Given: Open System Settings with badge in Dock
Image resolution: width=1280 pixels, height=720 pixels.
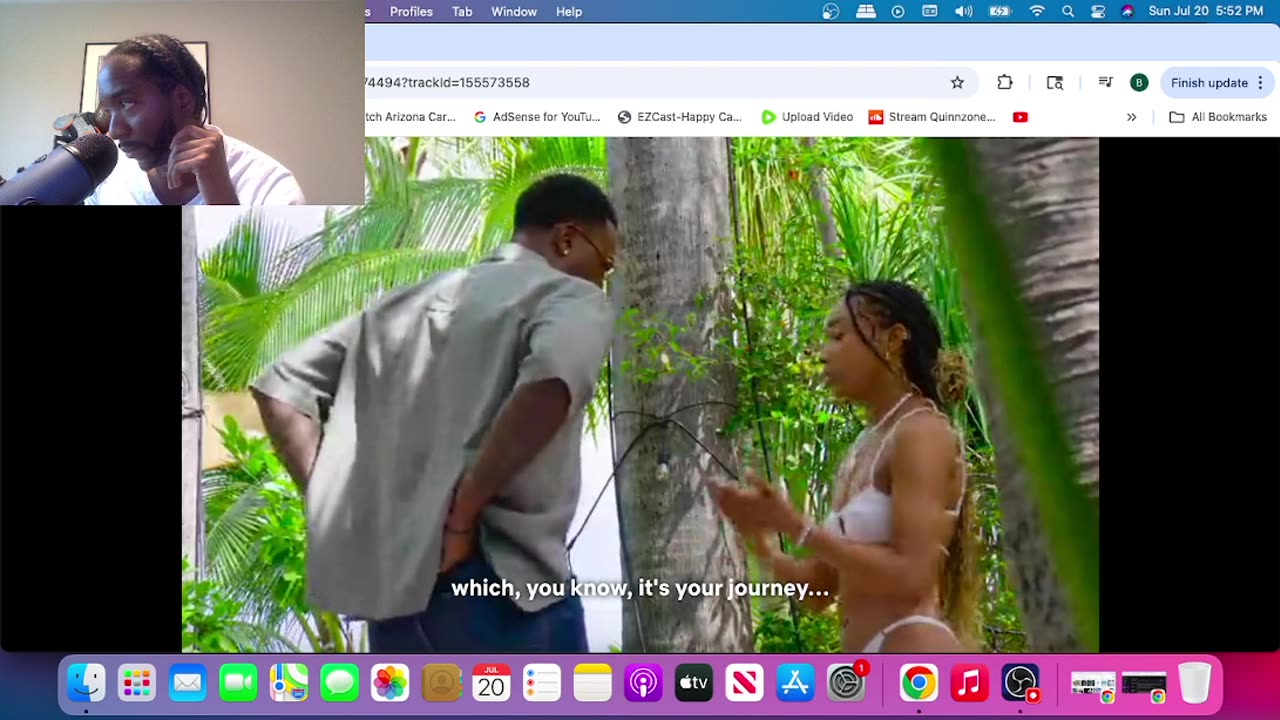Looking at the screenshot, I should [x=846, y=684].
